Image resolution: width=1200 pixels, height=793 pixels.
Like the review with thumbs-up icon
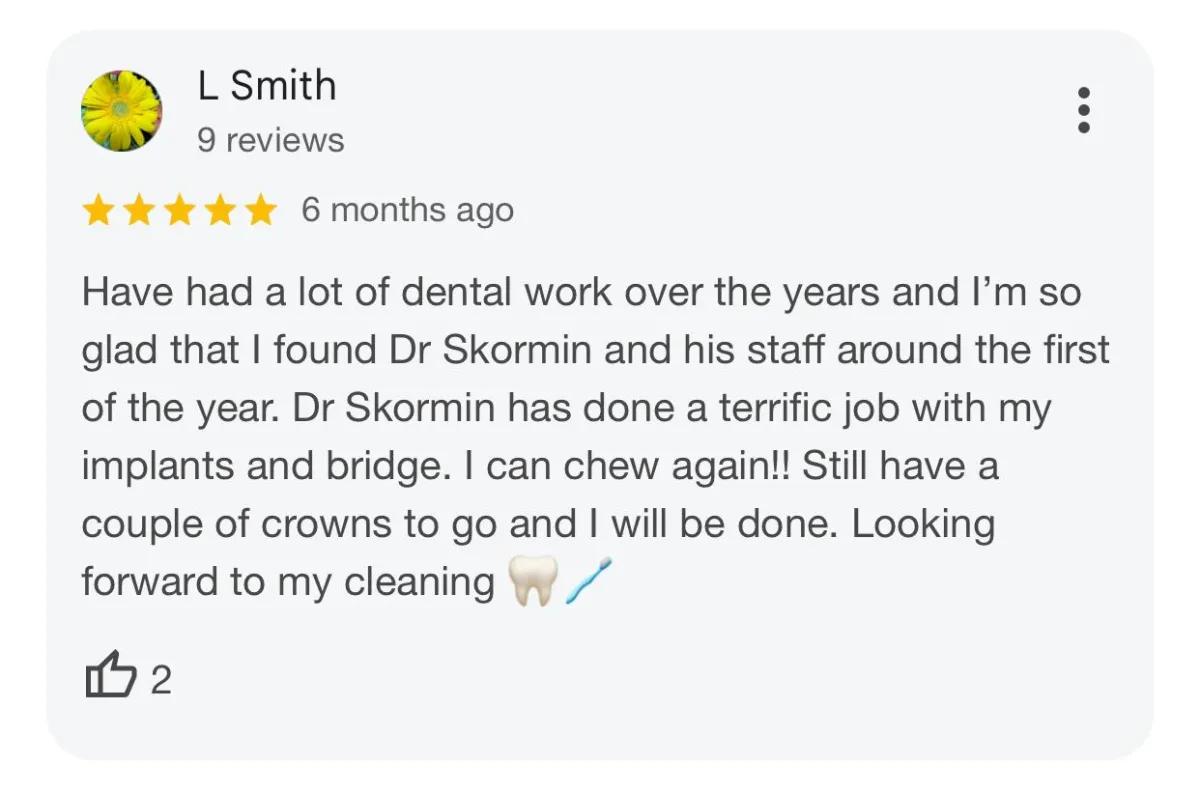click(x=110, y=675)
